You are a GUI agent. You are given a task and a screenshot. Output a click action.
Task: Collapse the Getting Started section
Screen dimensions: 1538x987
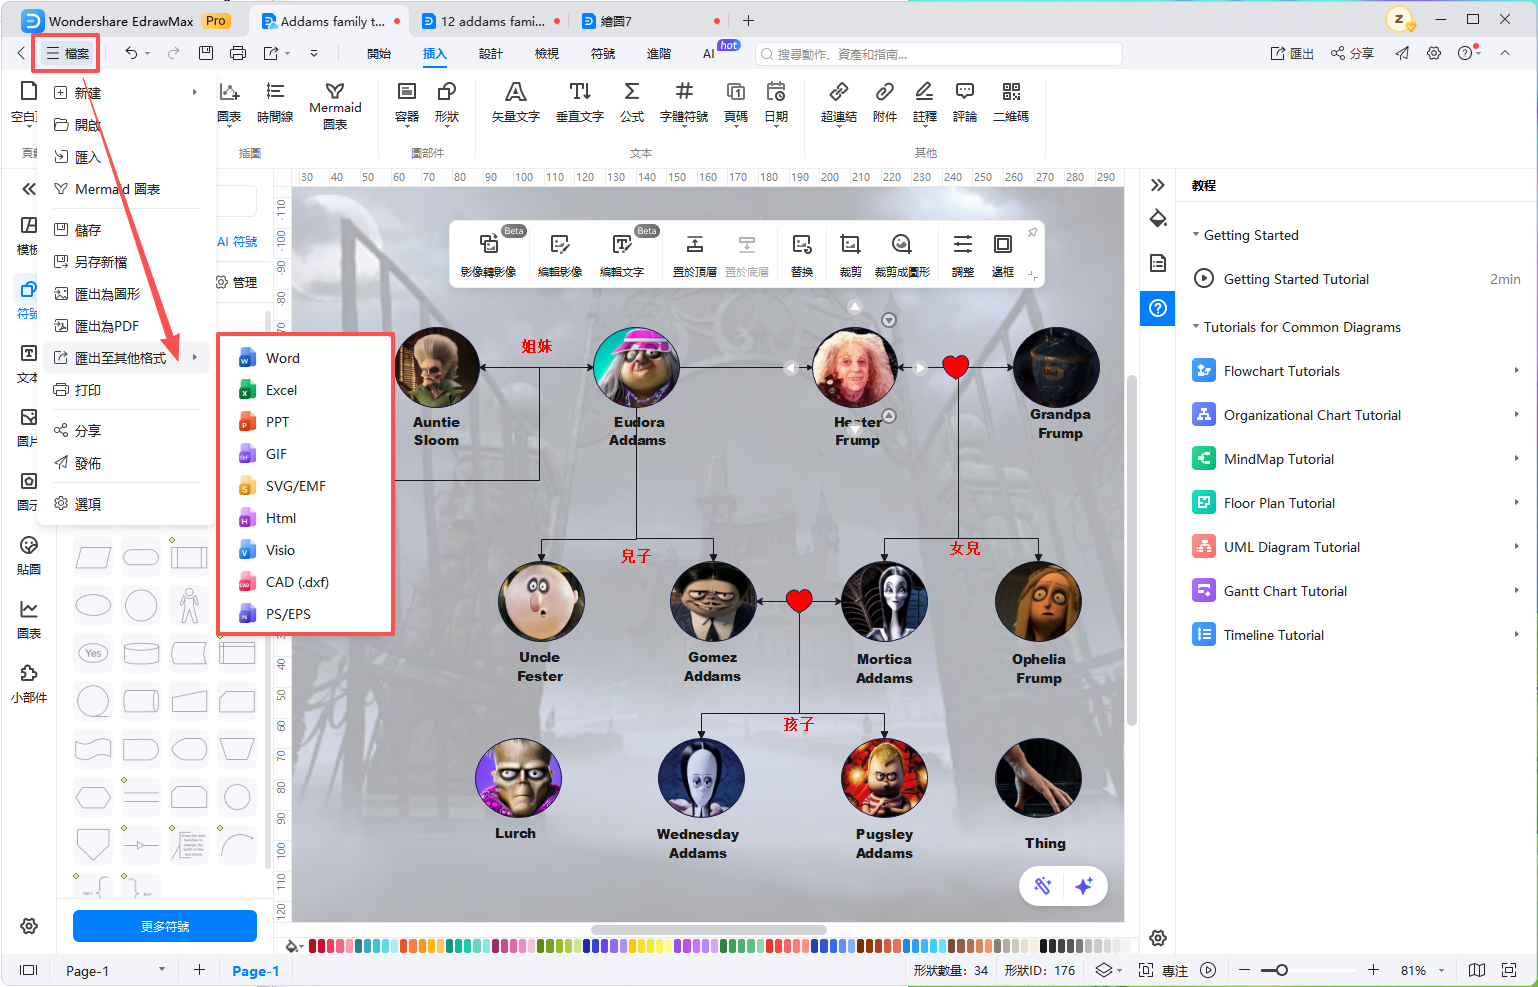coord(1196,235)
